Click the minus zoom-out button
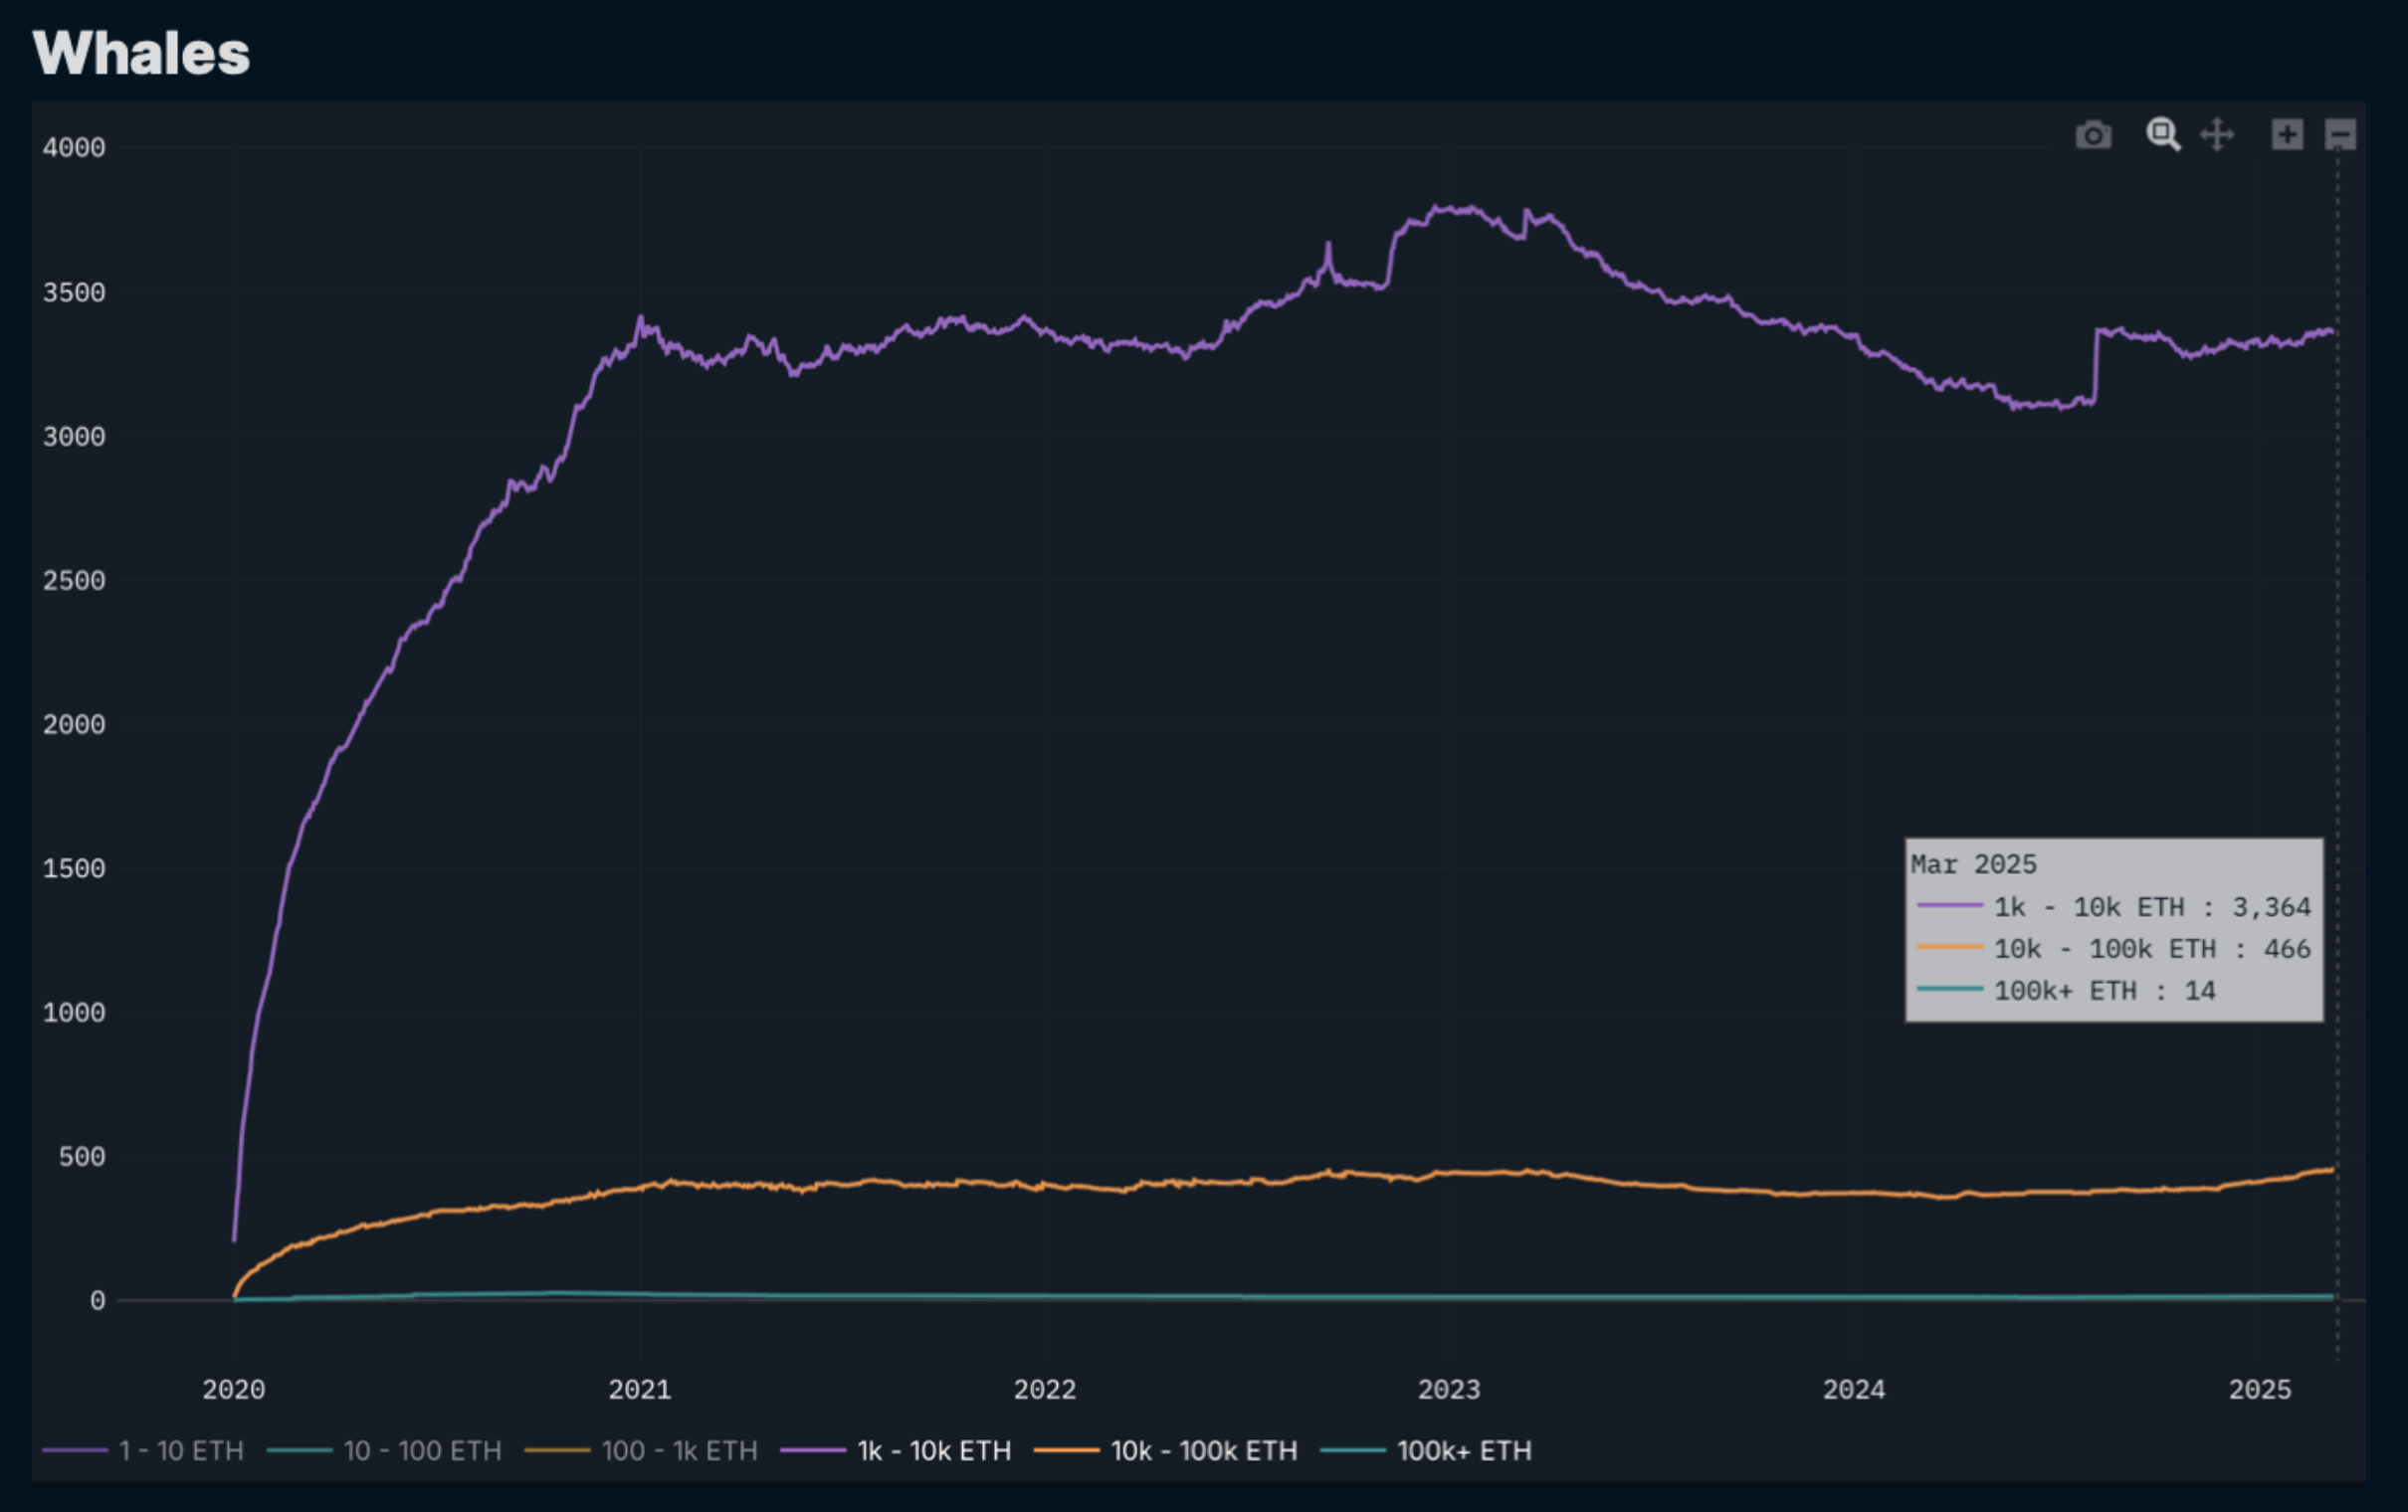 2339,134
